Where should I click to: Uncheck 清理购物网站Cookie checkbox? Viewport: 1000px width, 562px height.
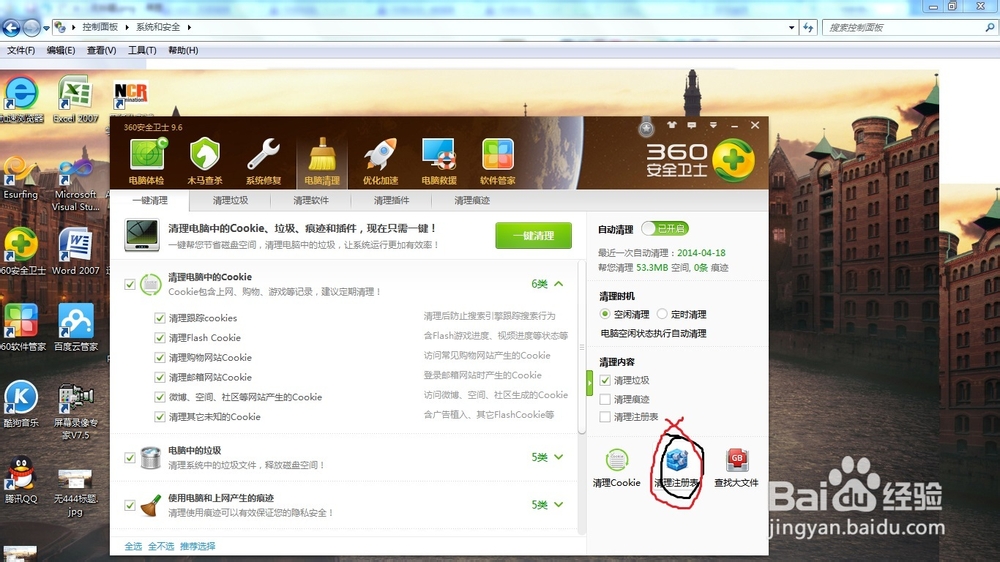tap(160, 357)
